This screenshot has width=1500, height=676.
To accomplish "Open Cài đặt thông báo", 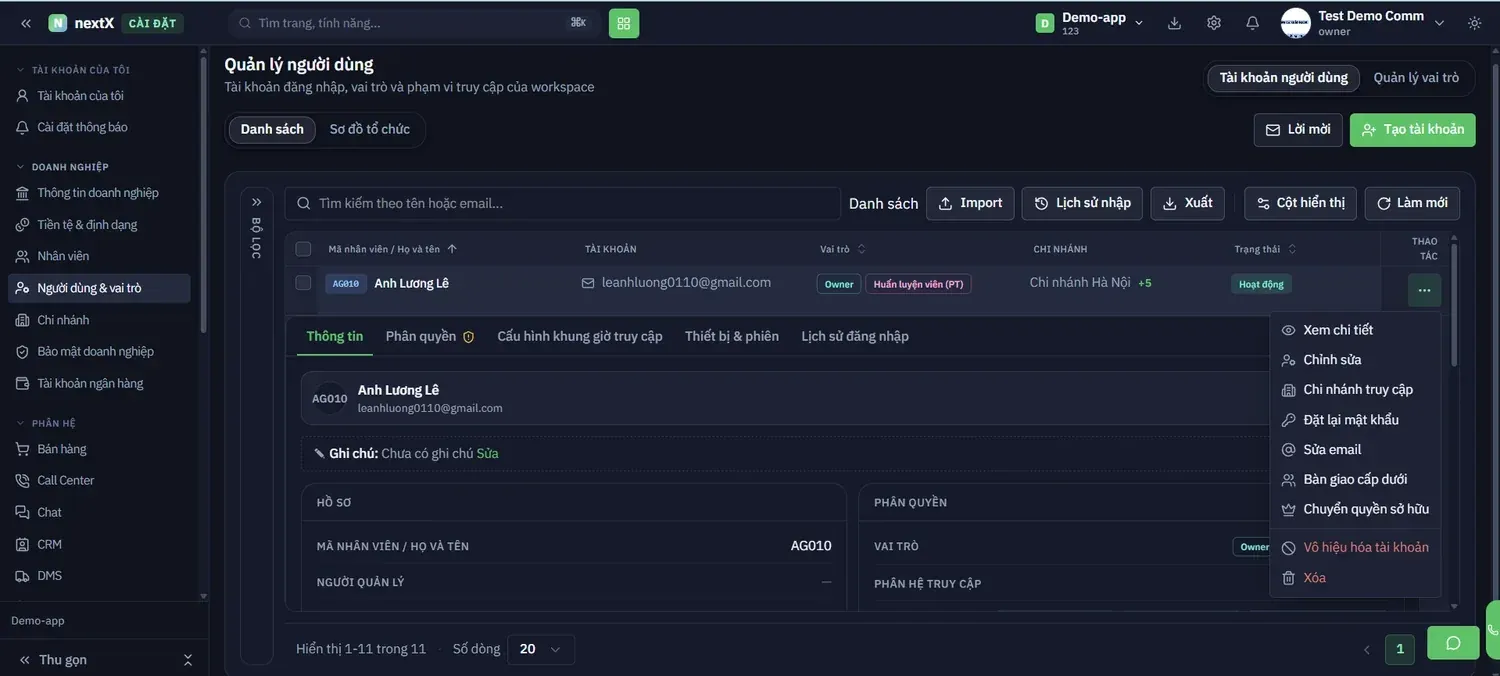I will (100, 128).
